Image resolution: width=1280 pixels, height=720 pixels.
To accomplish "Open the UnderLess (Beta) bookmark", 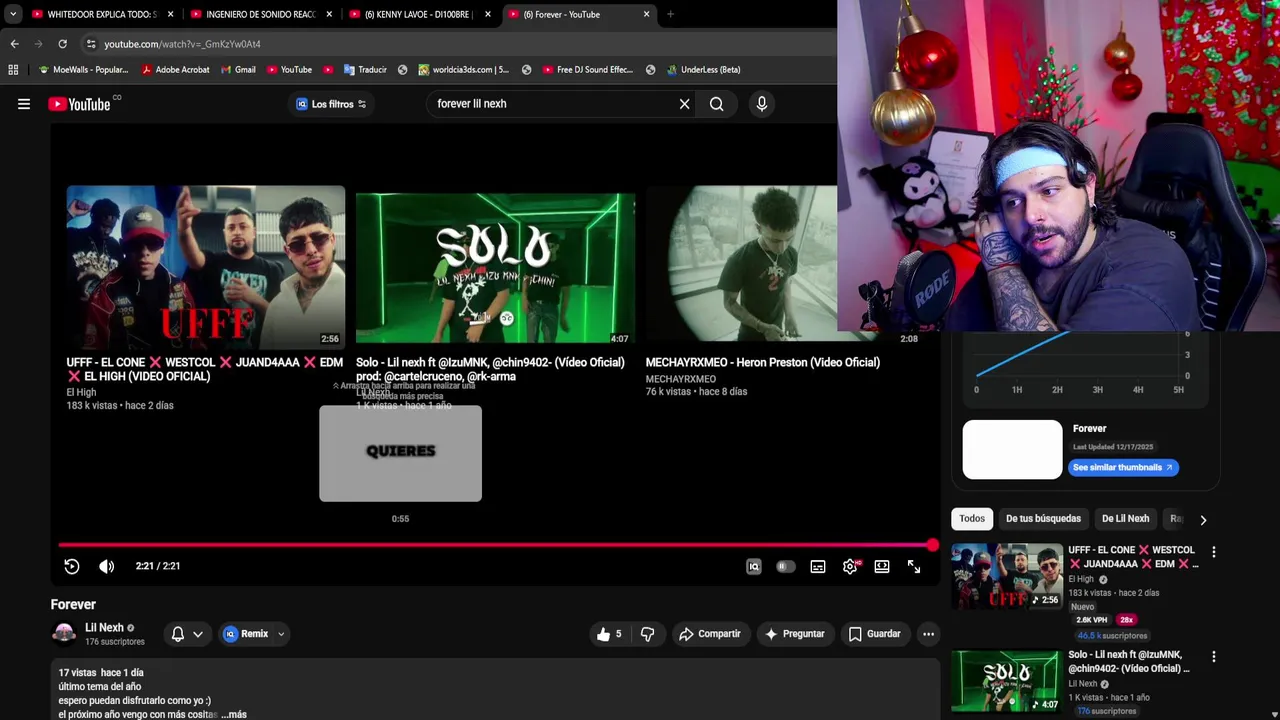I will [702, 70].
